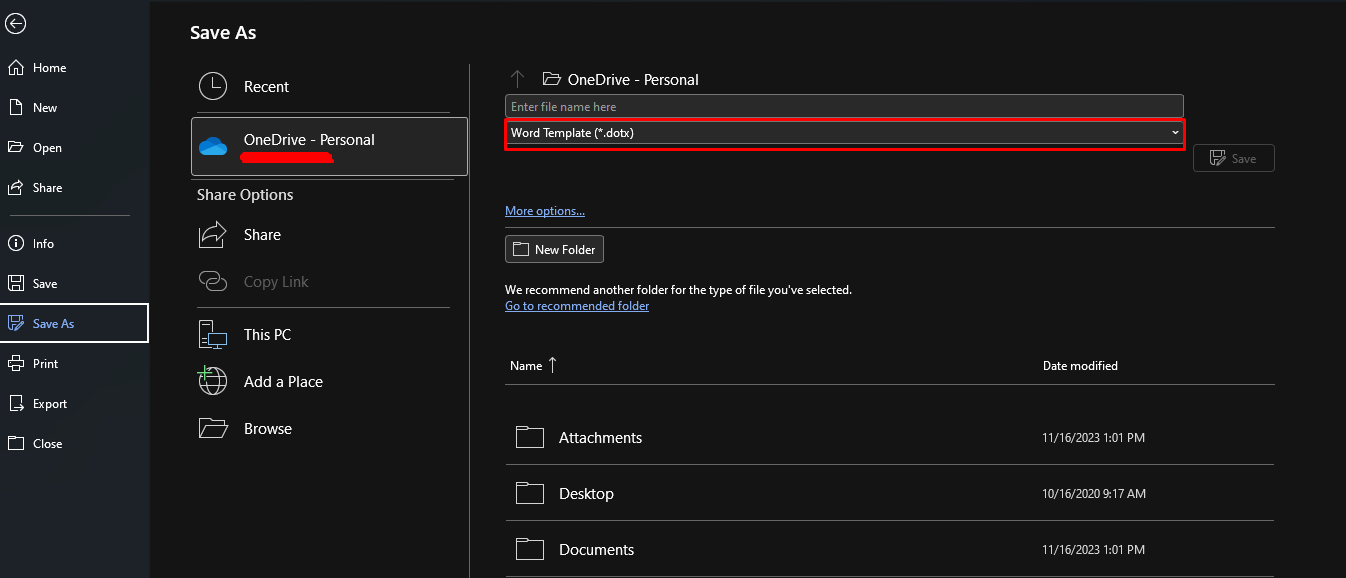The width and height of the screenshot is (1346, 578).
Task: Click the Copy Link chain icon
Action: pos(213,282)
